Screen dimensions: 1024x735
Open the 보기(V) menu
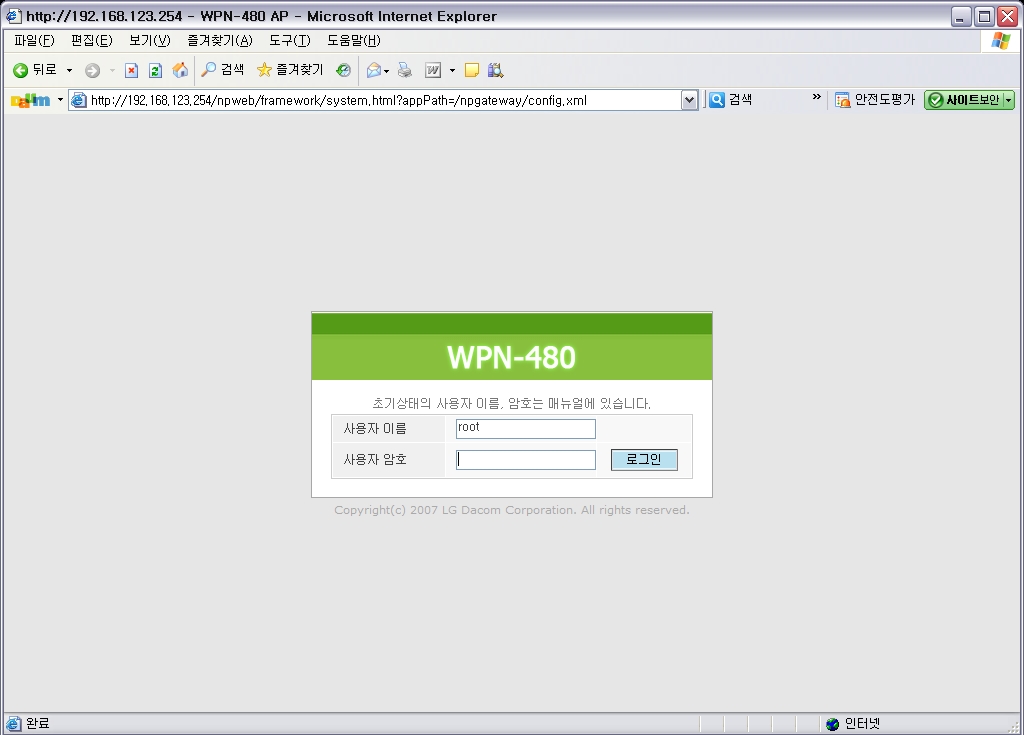[x=150, y=41]
